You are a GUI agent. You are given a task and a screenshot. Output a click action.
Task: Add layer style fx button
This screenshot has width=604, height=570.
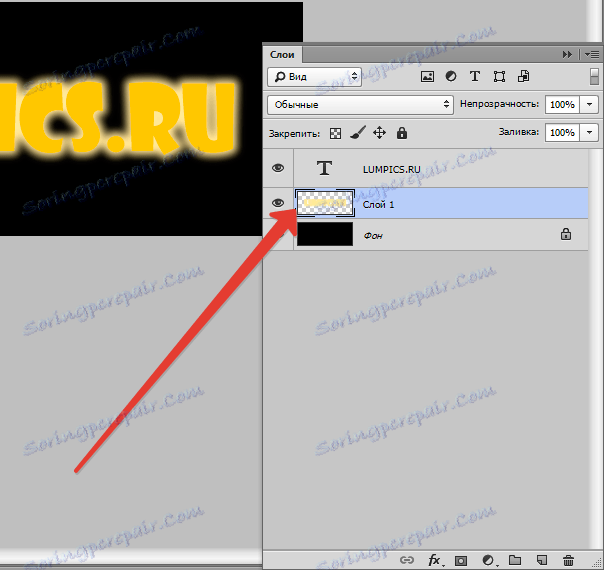tap(435, 560)
